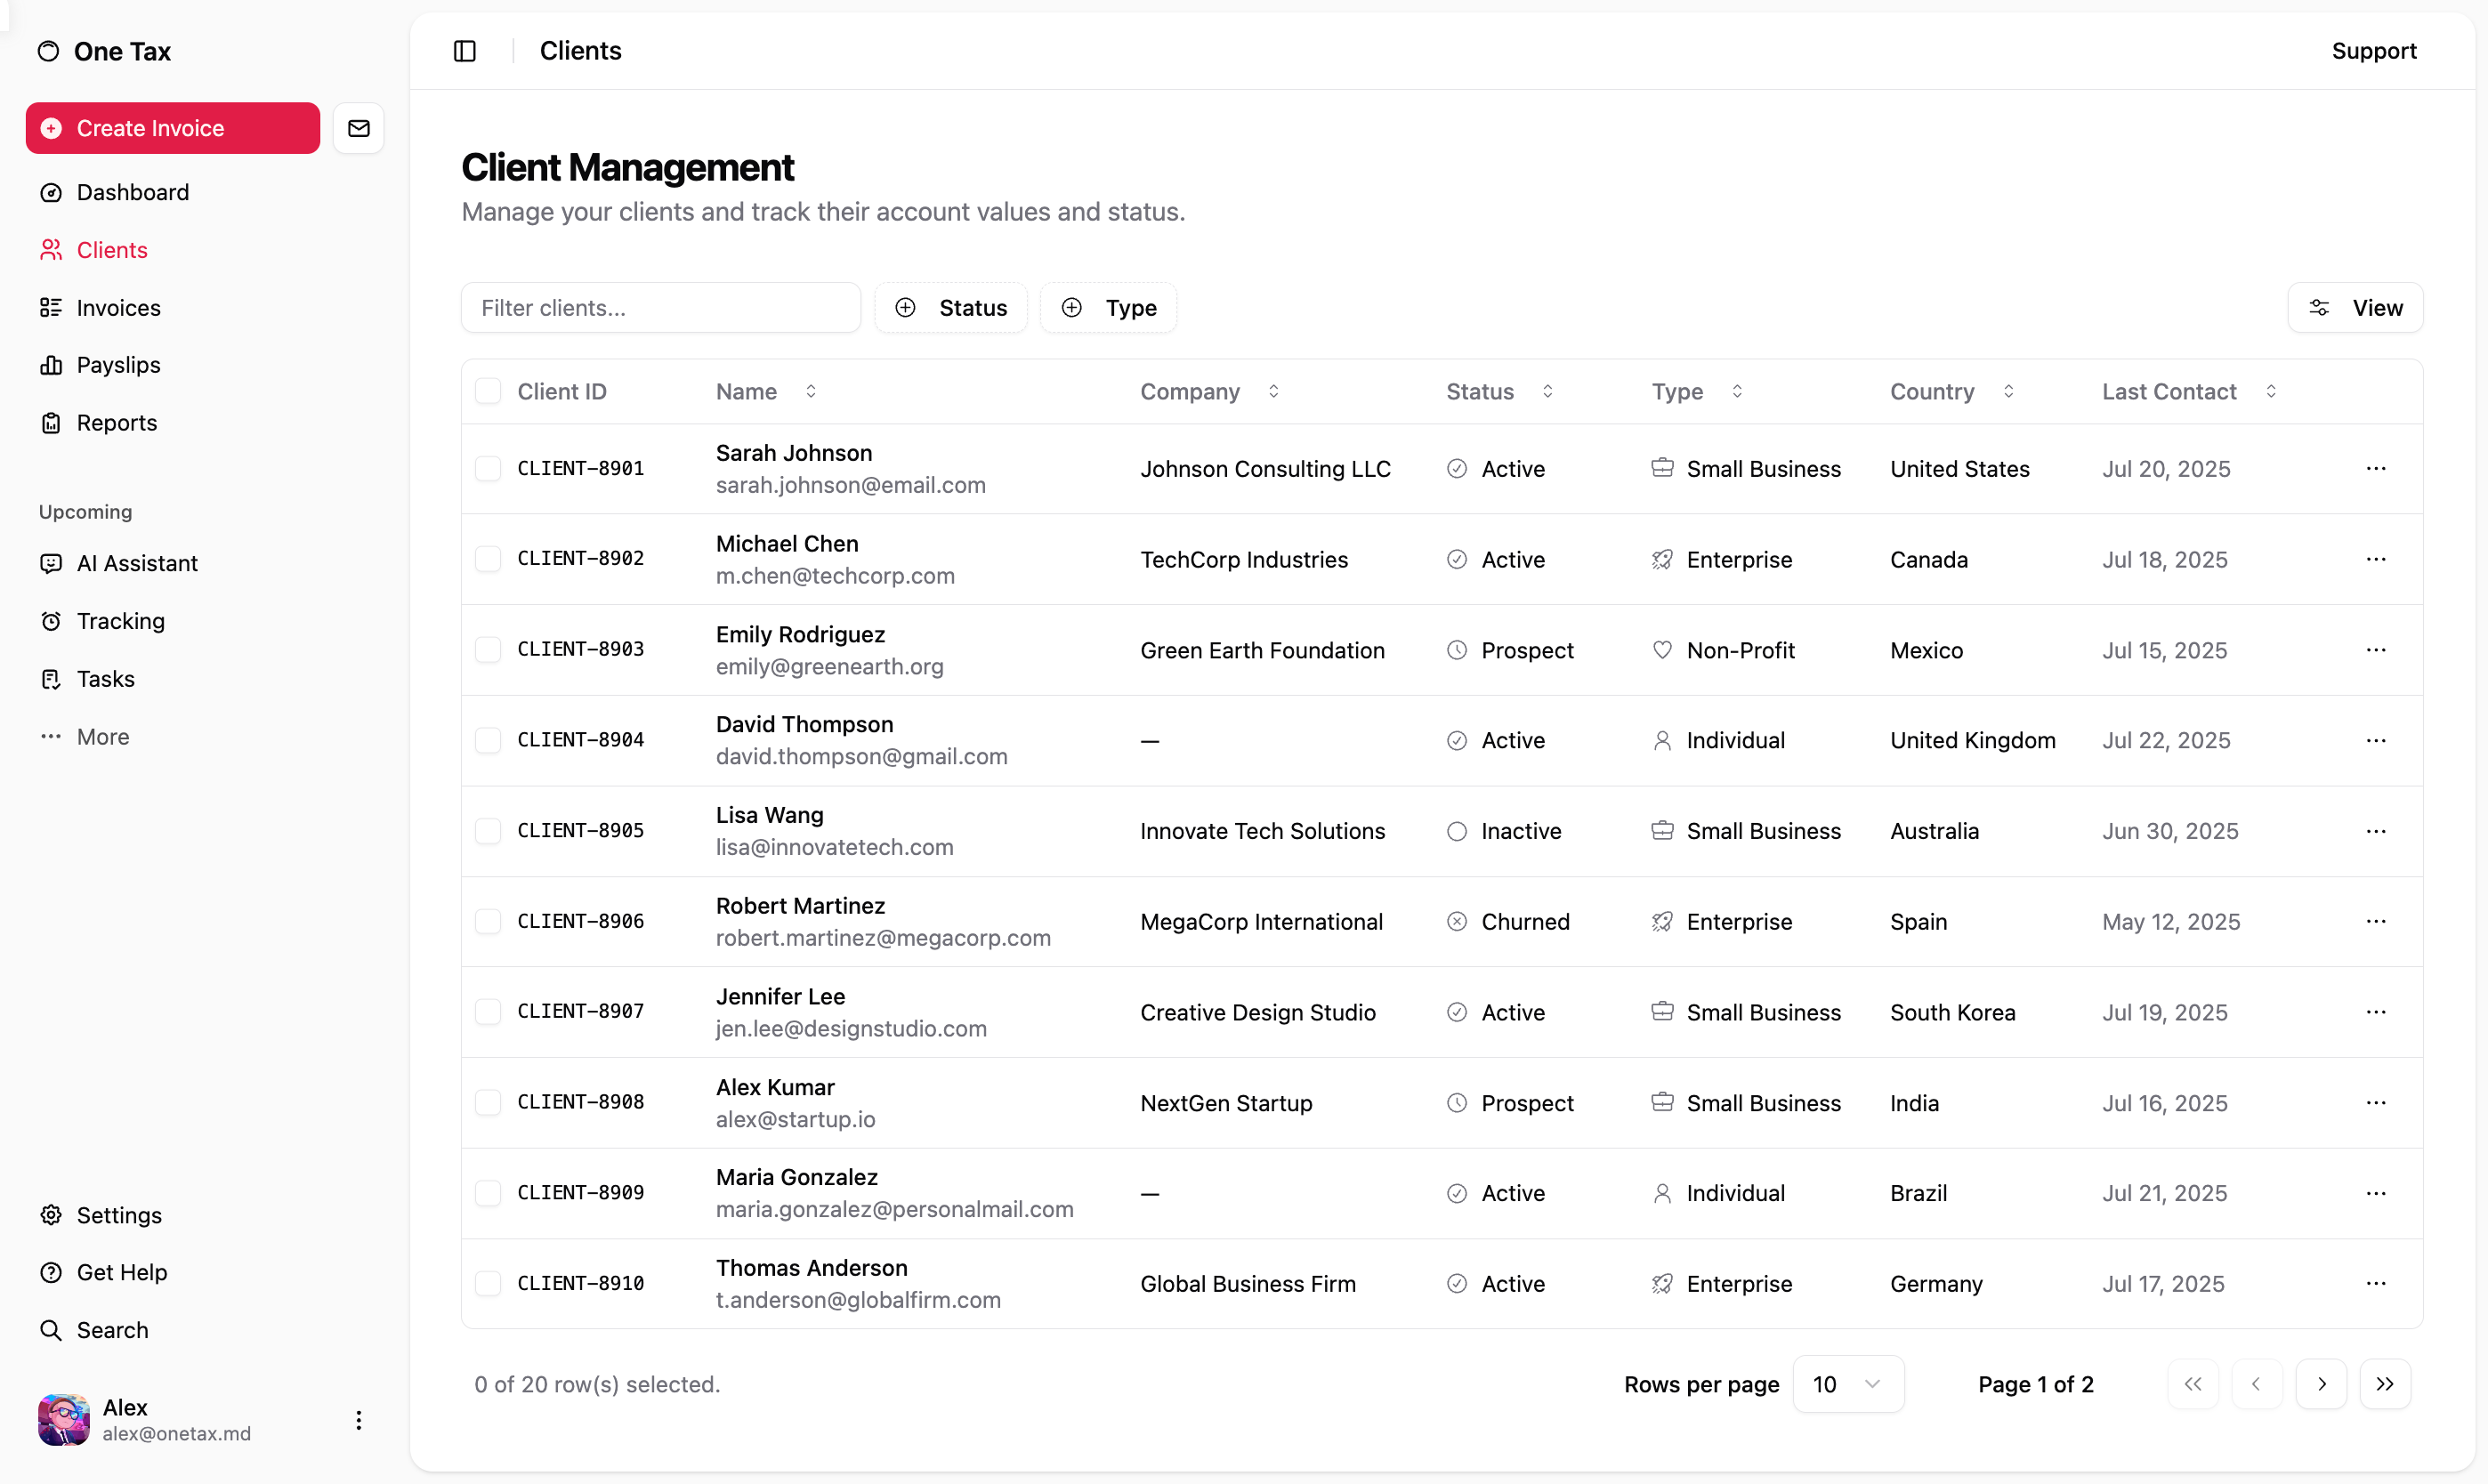Open Rows per page dropdown
The width and height of the screenshot is (2488, 1484).
pyautogui.click(x=1847, y=1384)
